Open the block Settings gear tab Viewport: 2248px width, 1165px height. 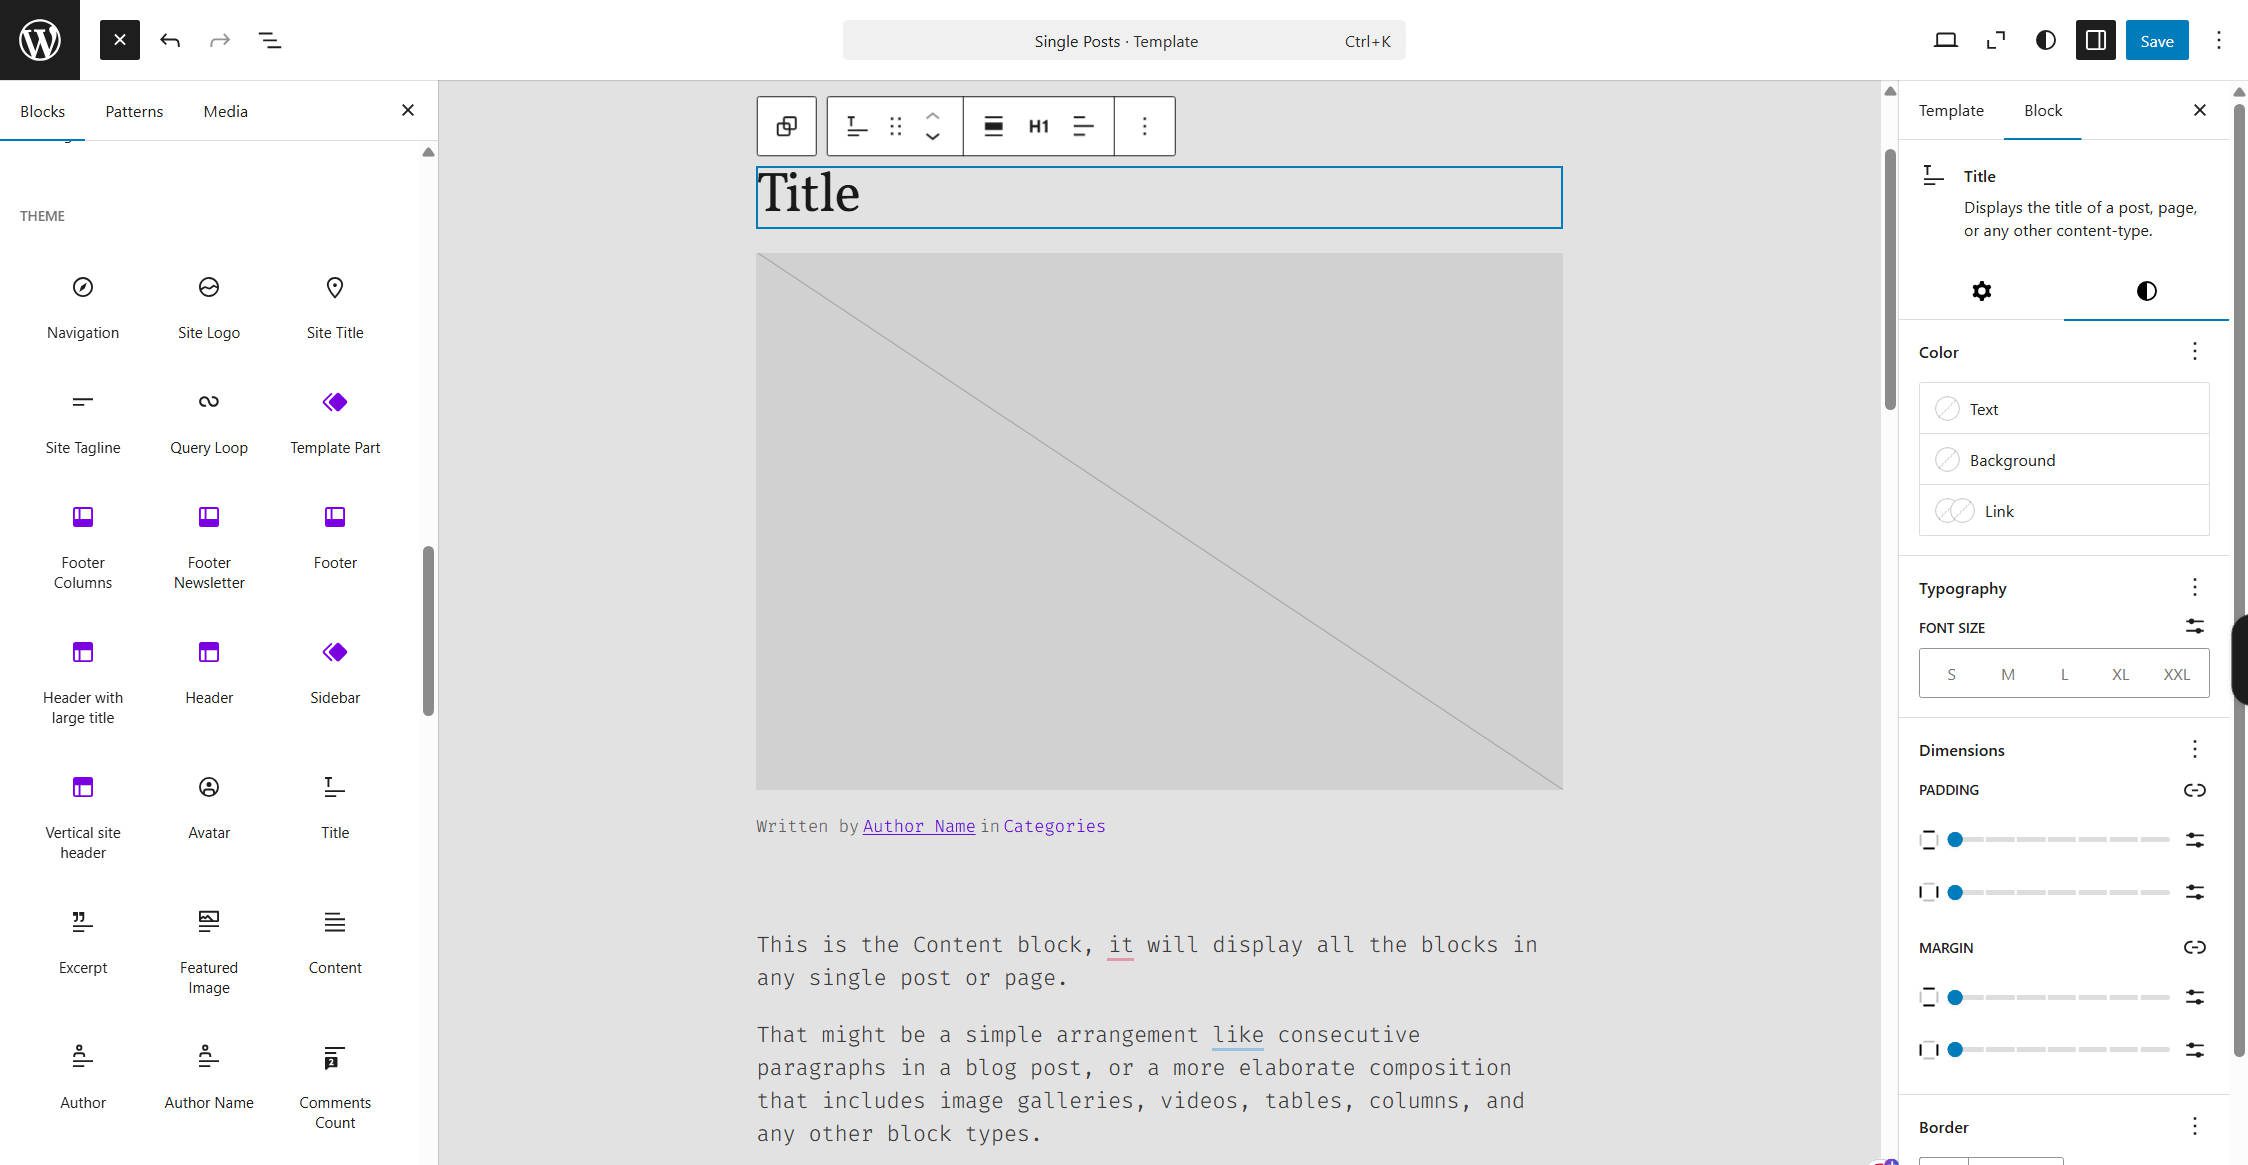coord(1981,291)
